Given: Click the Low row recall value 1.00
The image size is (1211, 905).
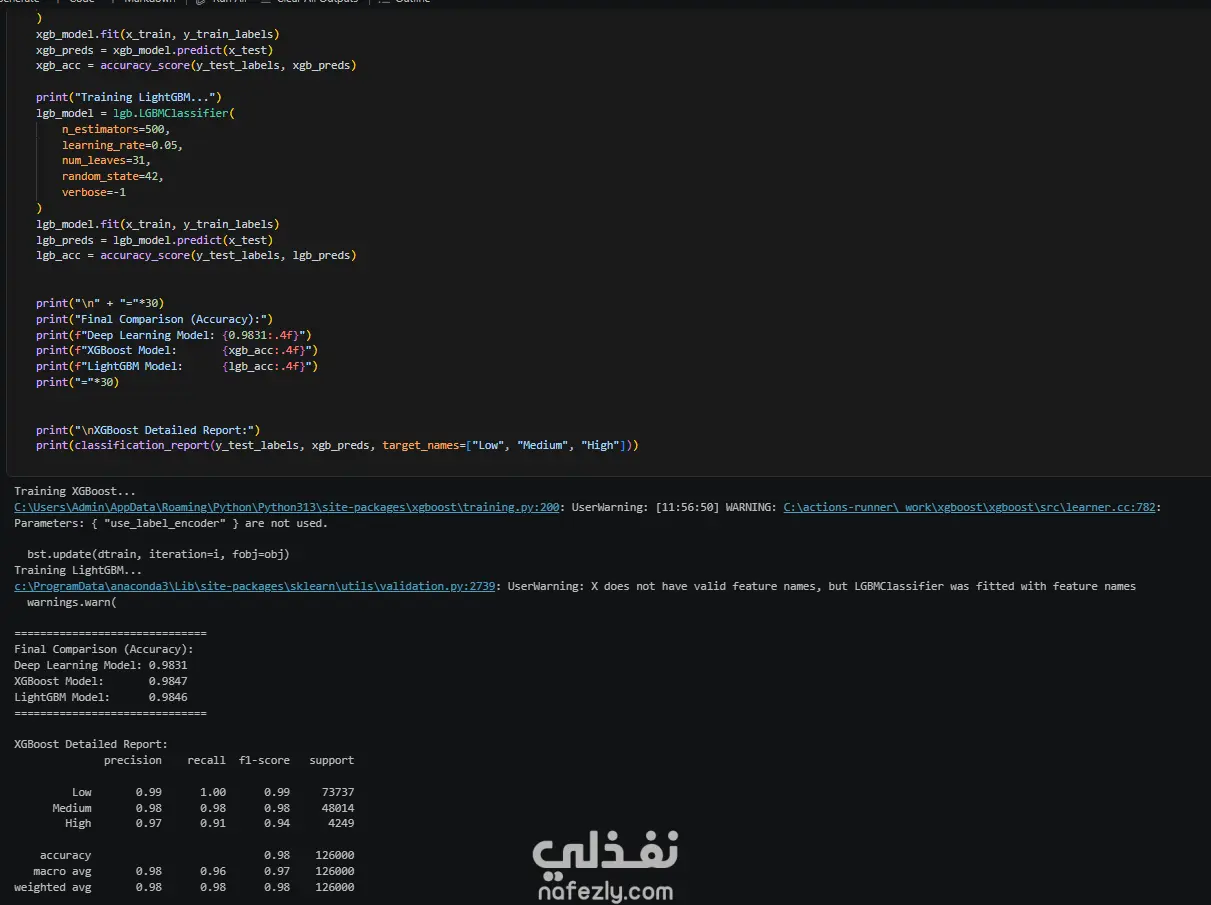Looking at the screenshot, I should pos(213,792).
